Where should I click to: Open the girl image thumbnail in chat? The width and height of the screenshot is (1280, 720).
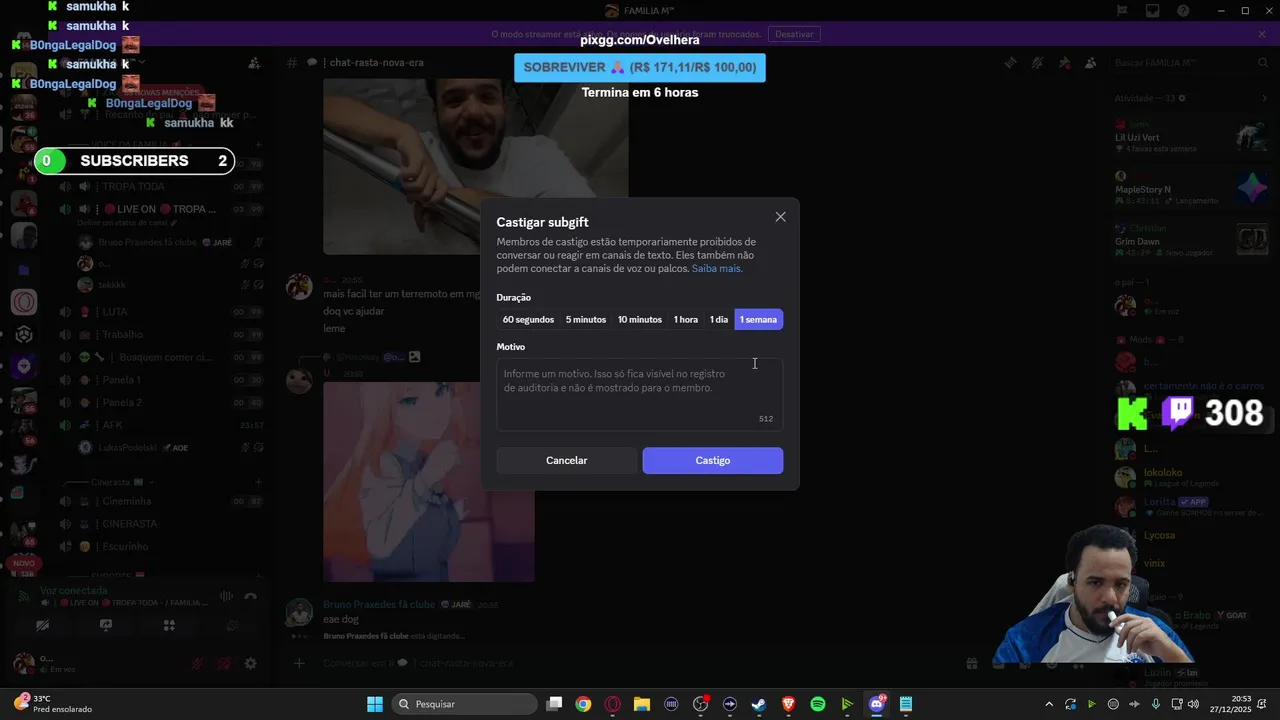[428, 481]
